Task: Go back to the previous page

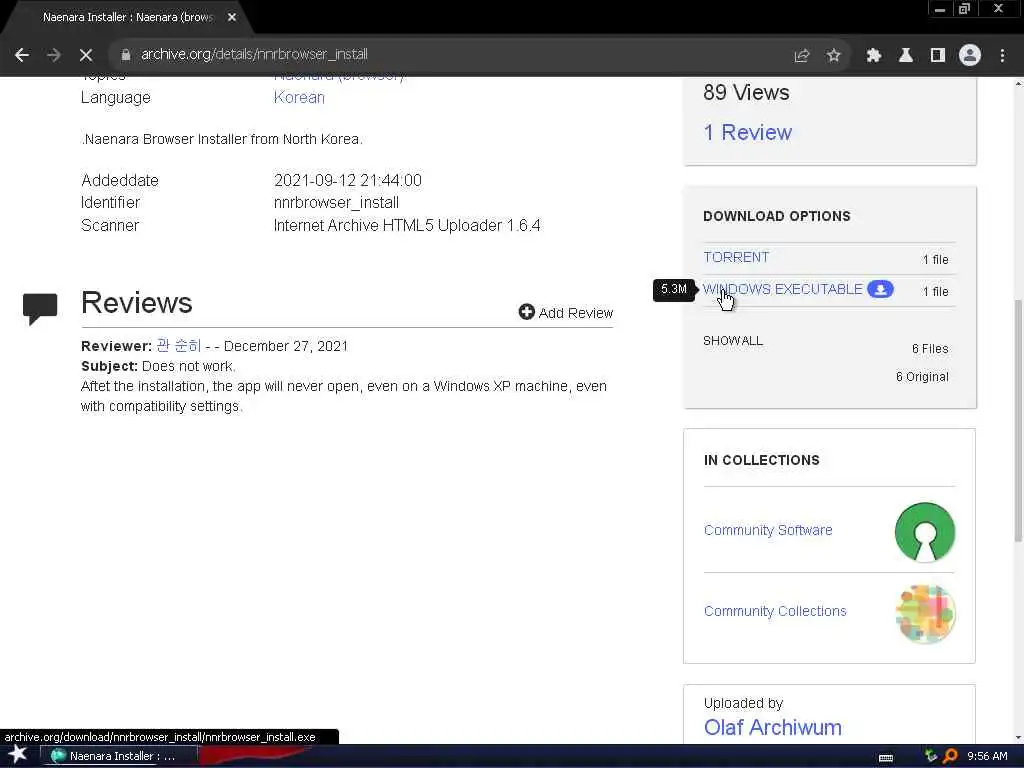Action: tap(22, 55)
